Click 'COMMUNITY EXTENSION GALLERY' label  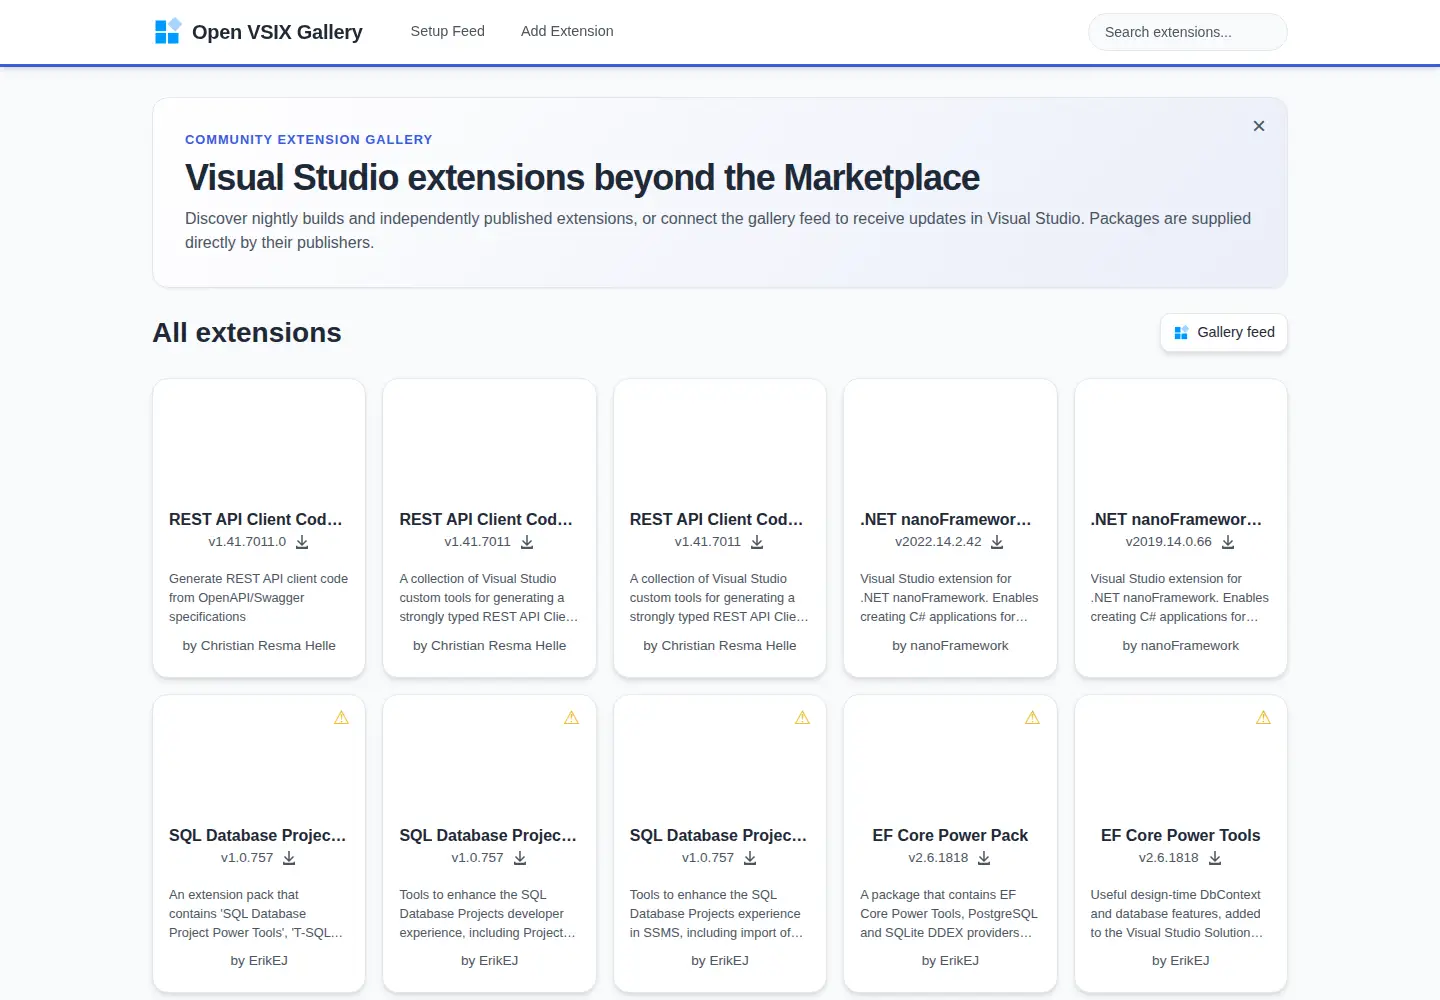click(x=309, y=140)
